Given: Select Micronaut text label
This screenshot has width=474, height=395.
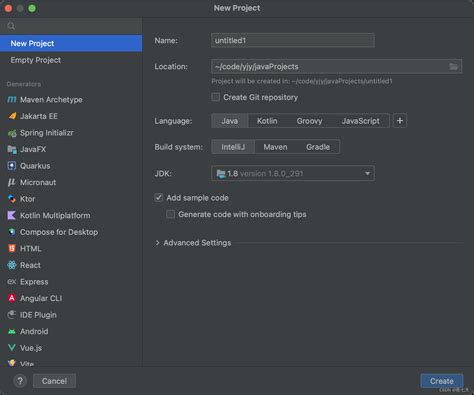Looking at the screenshot, I should pos(38,182).
